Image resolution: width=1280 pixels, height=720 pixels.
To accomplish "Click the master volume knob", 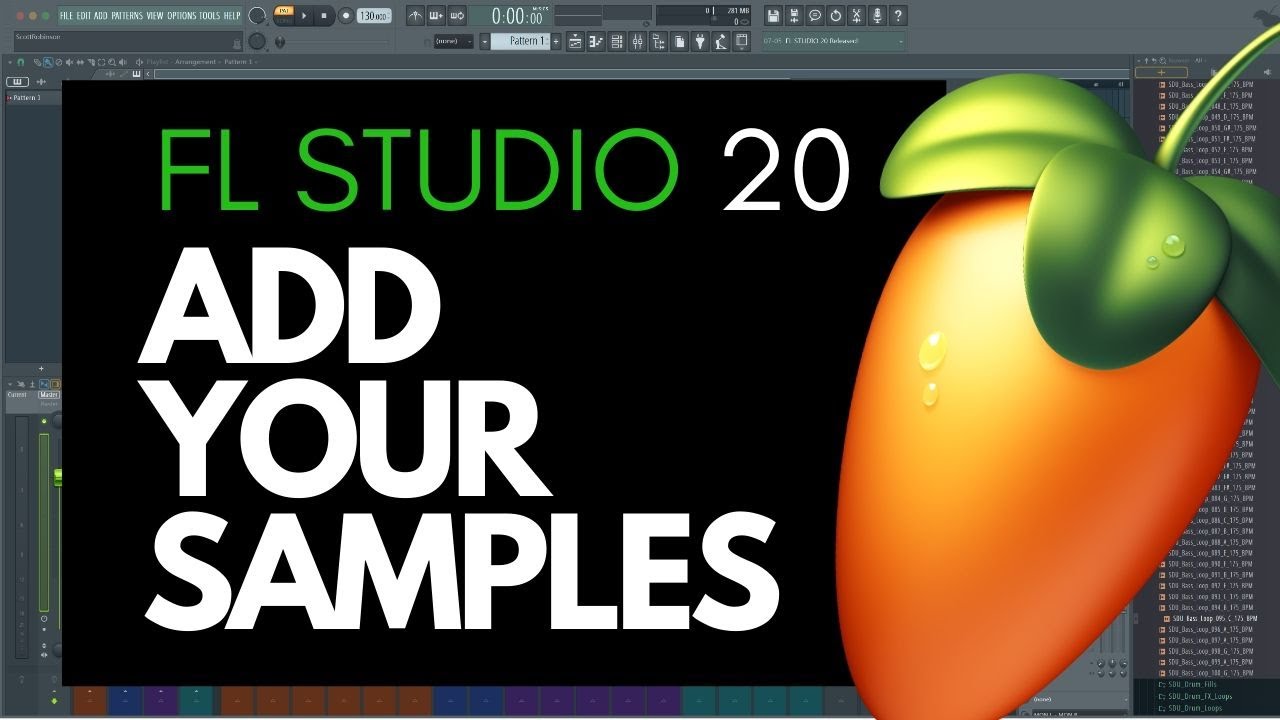I will tap(258, 16).
